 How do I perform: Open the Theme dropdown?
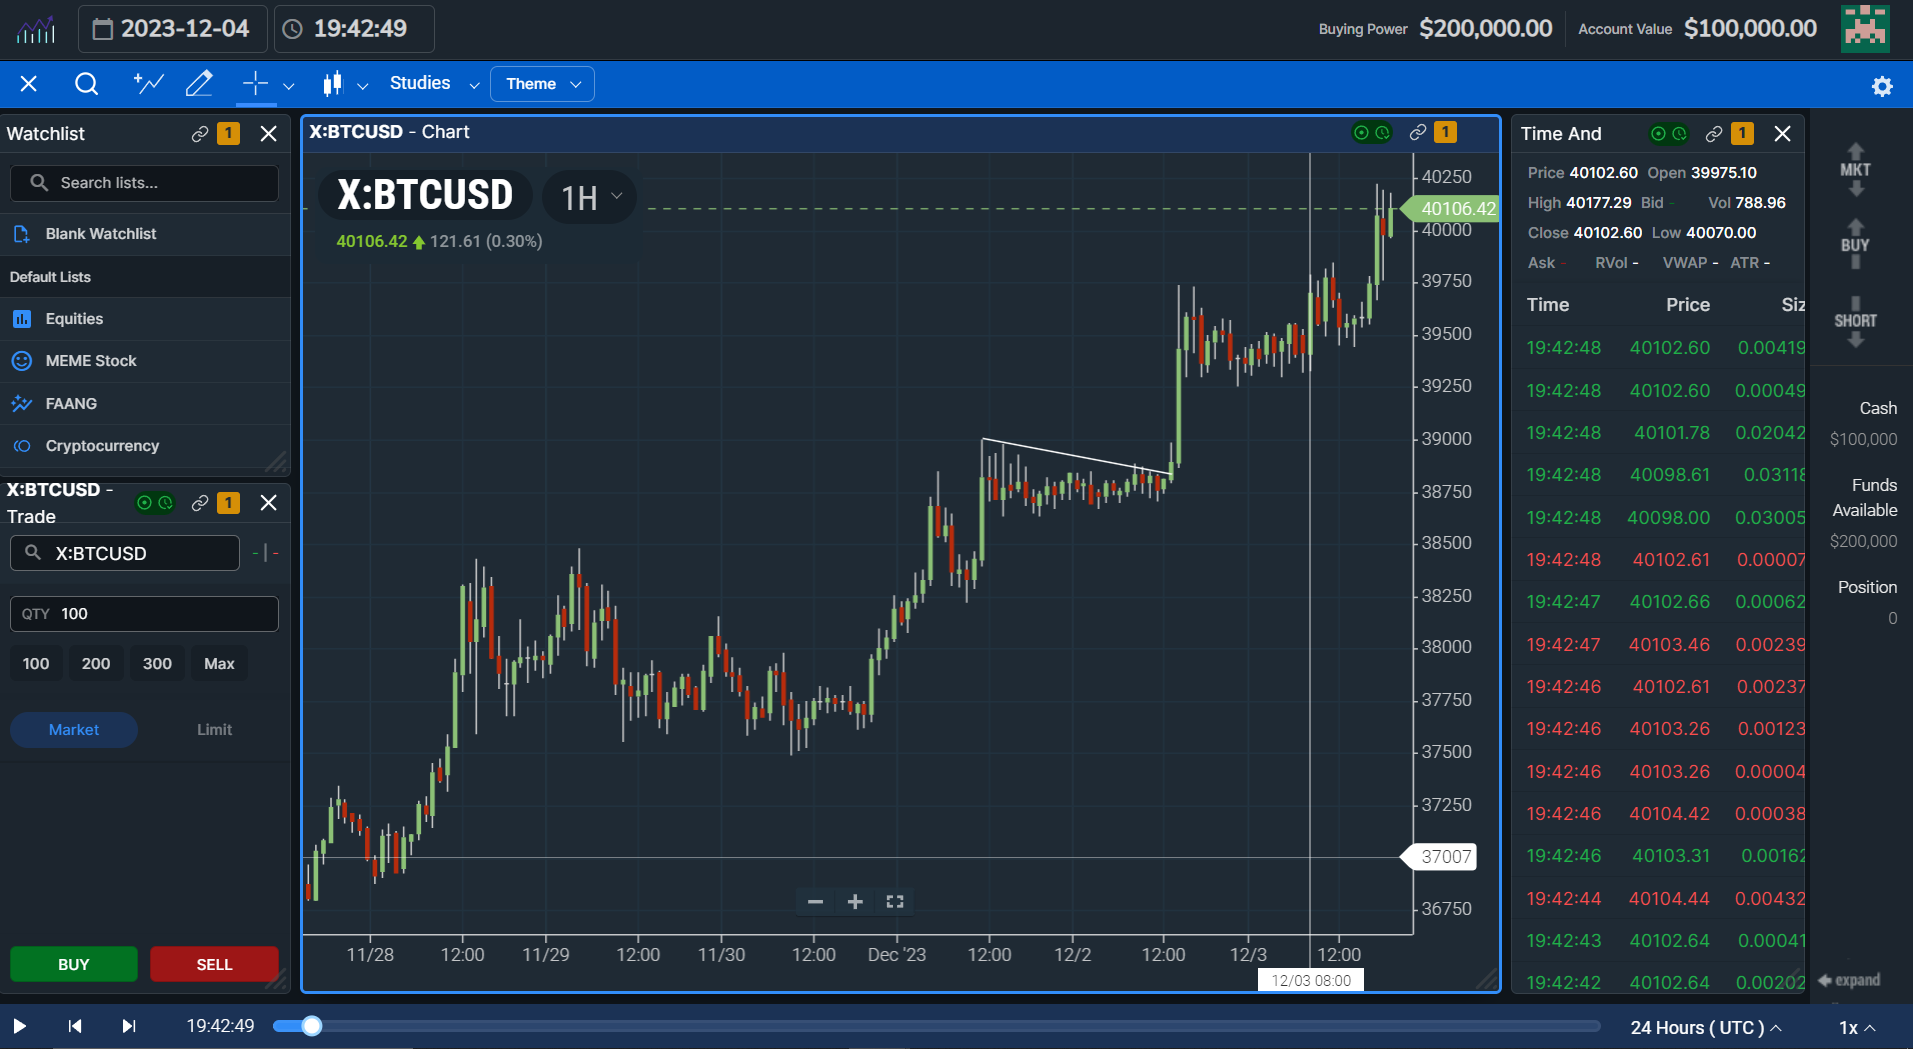pos(541,84)
